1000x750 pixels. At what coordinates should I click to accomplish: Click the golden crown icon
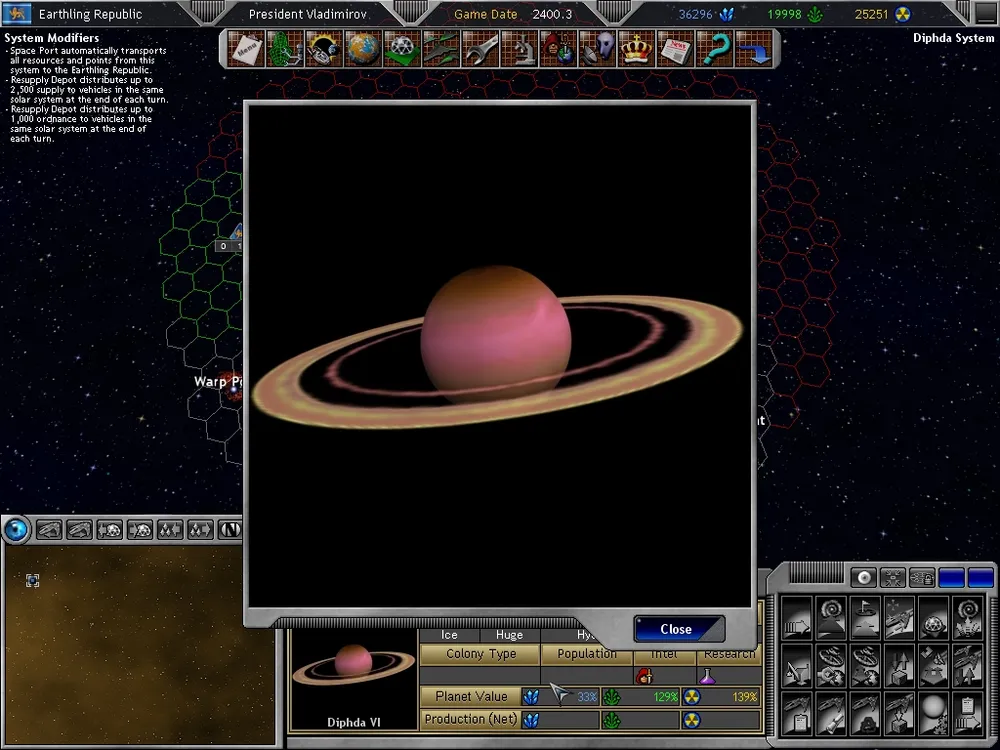(x=637, y=48)
